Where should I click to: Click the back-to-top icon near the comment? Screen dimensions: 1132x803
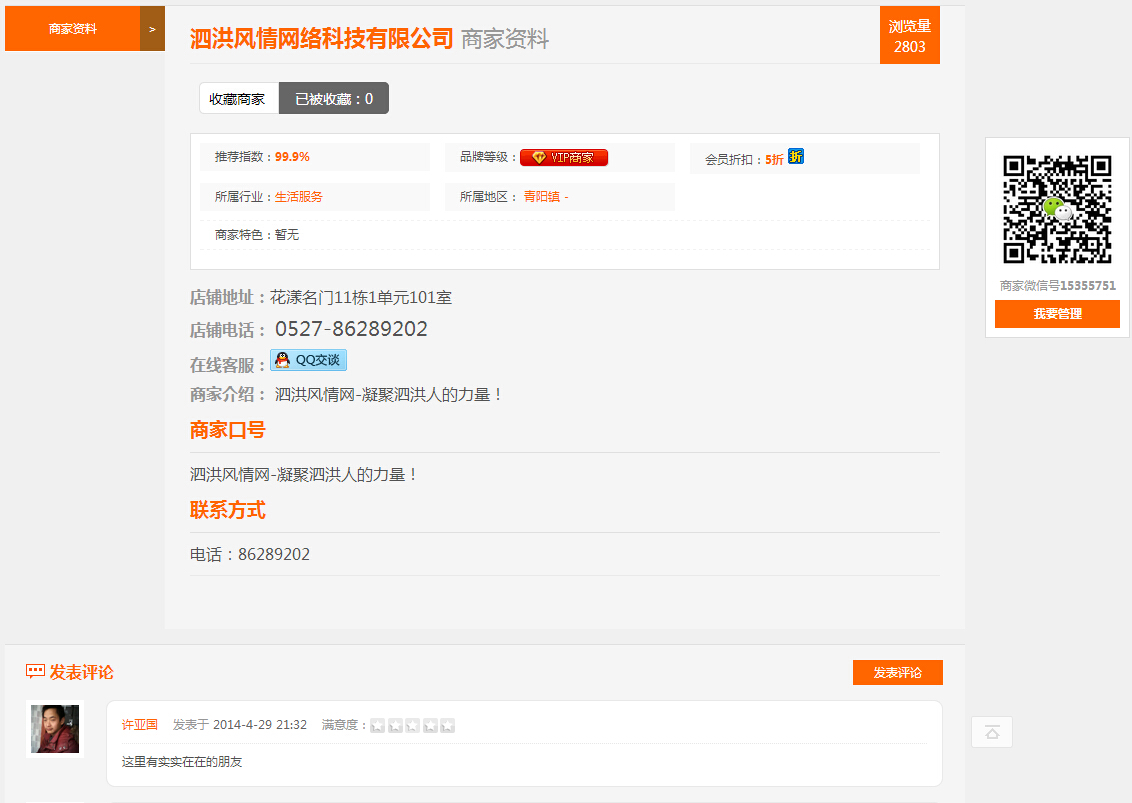coord(991,732)
